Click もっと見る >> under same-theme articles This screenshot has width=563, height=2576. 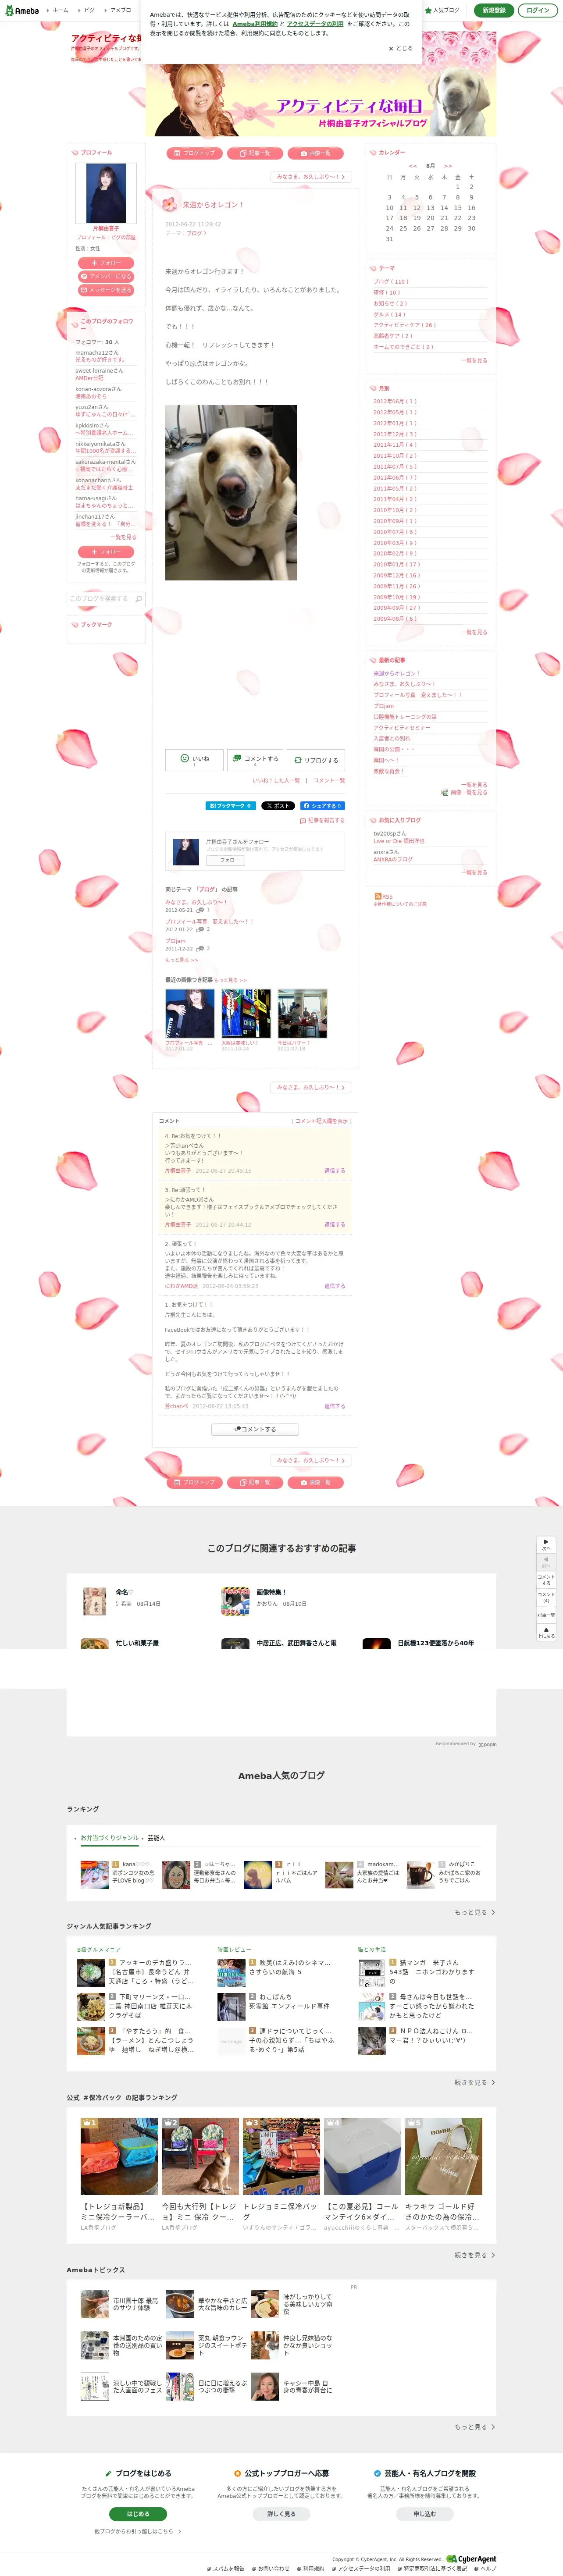click(182, 960)
